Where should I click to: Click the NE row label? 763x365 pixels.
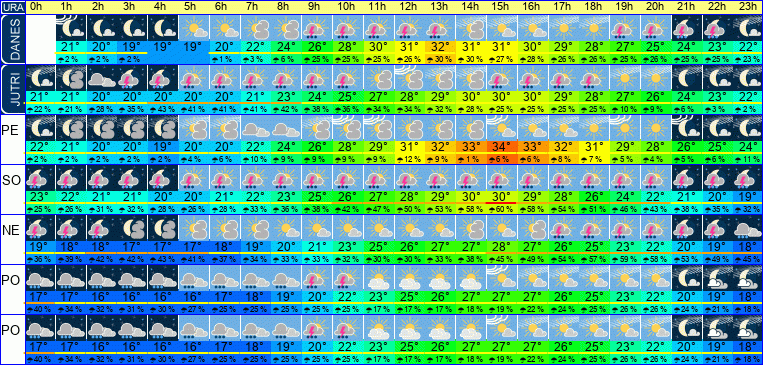(12, 230)
